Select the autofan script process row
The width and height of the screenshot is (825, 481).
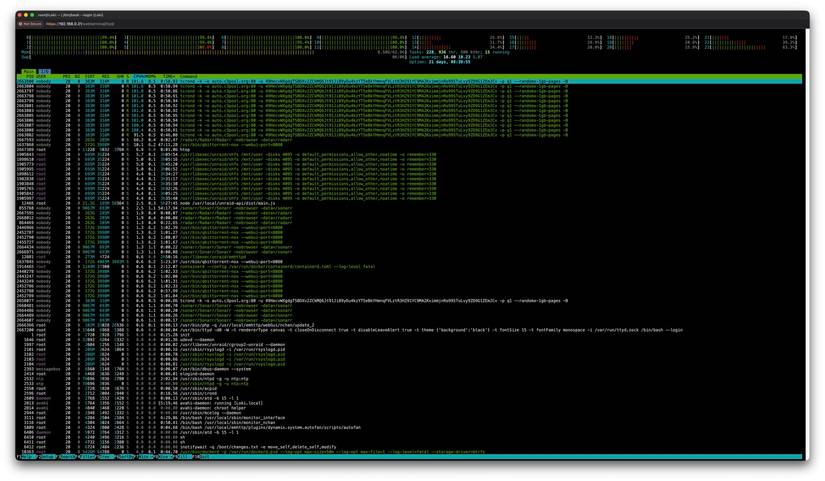point(408,427)
